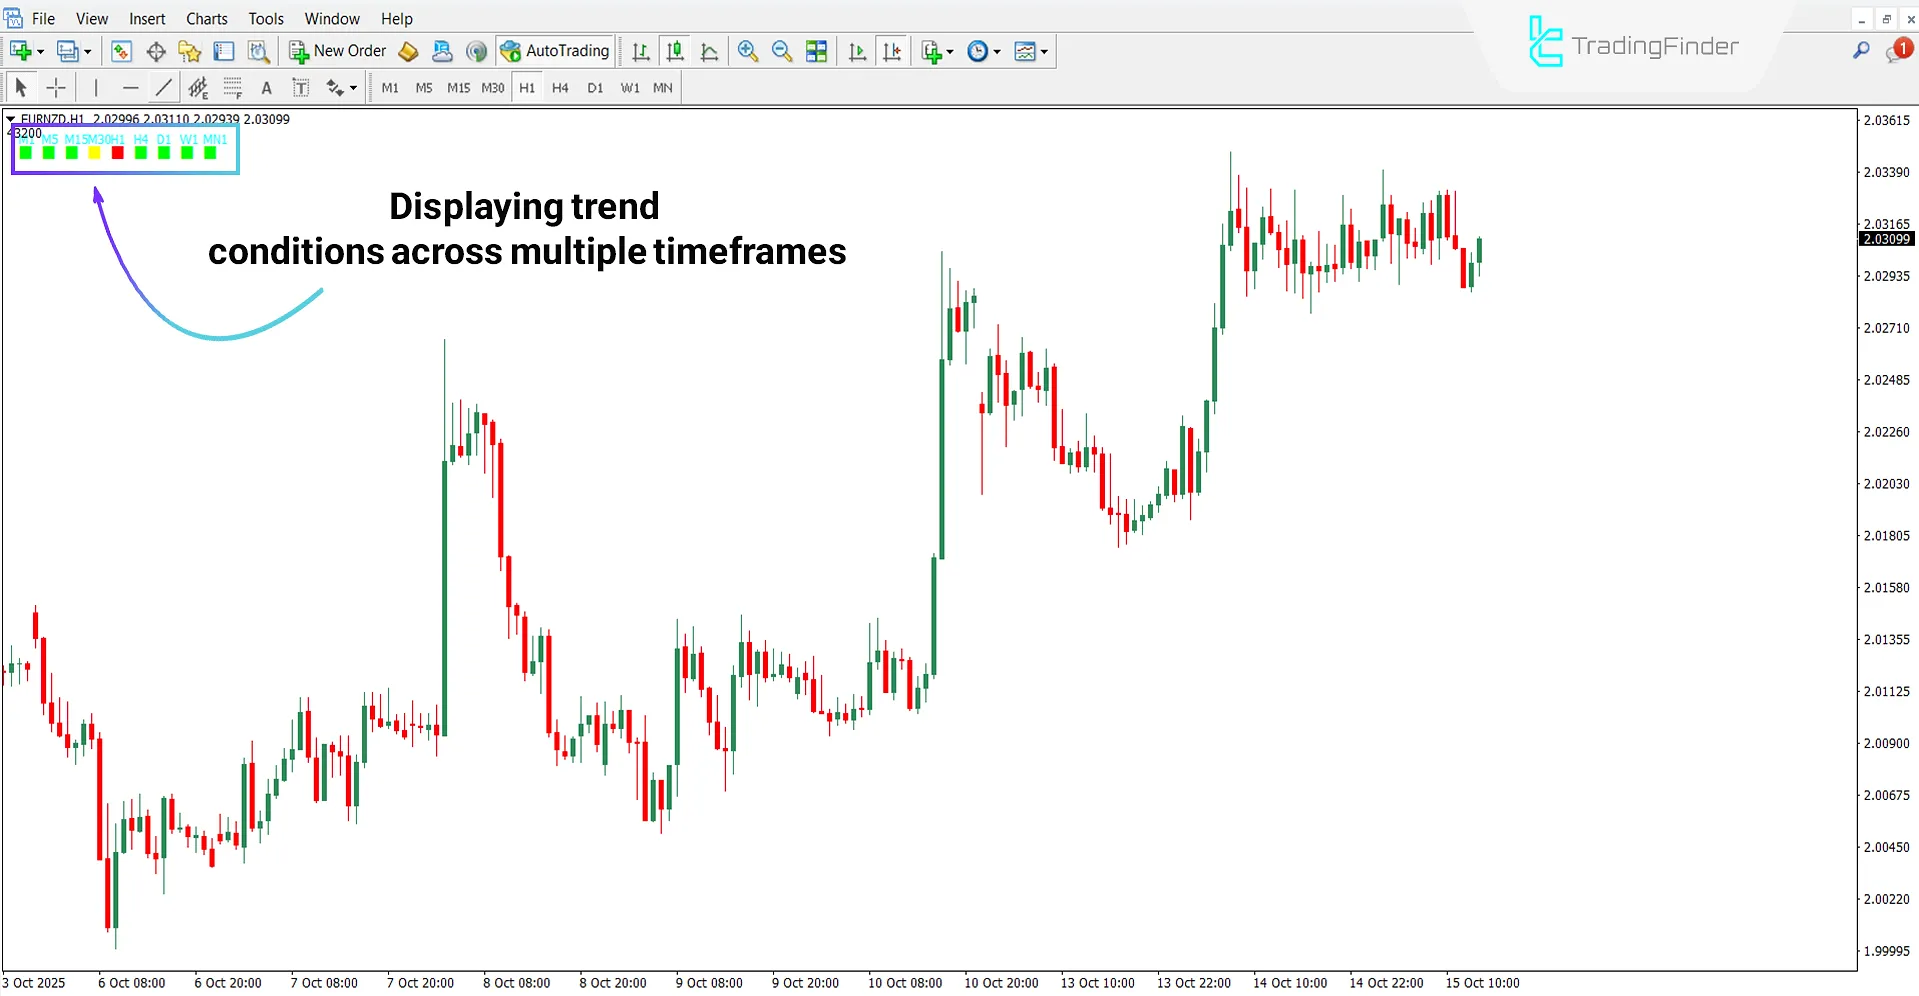The image size is (1919, 996).
Task: Select the Crosshair tool
Action: (x=56, y=88)
